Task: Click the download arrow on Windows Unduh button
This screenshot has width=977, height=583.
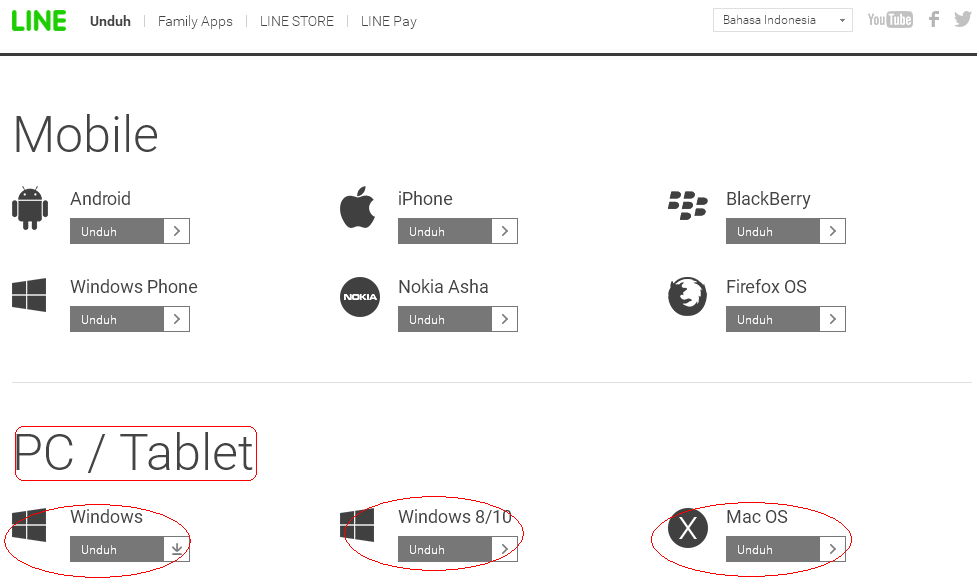Action: (x=176, y=549)
